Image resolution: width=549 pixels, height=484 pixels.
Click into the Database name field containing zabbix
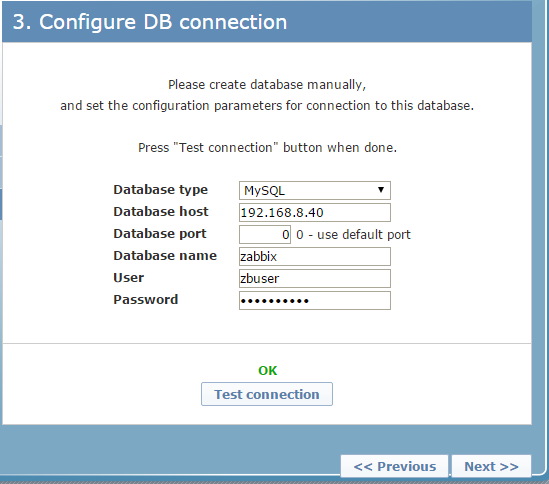coord(315,256)
